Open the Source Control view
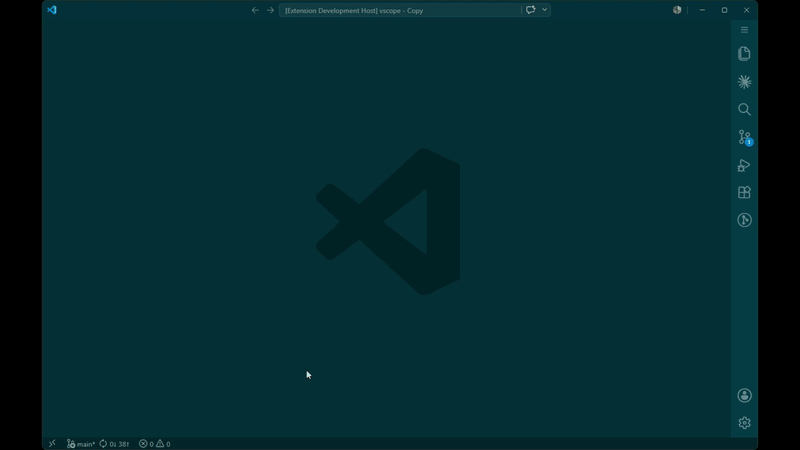Viewport: 800px width, 450px height. [x=744, y=137]
